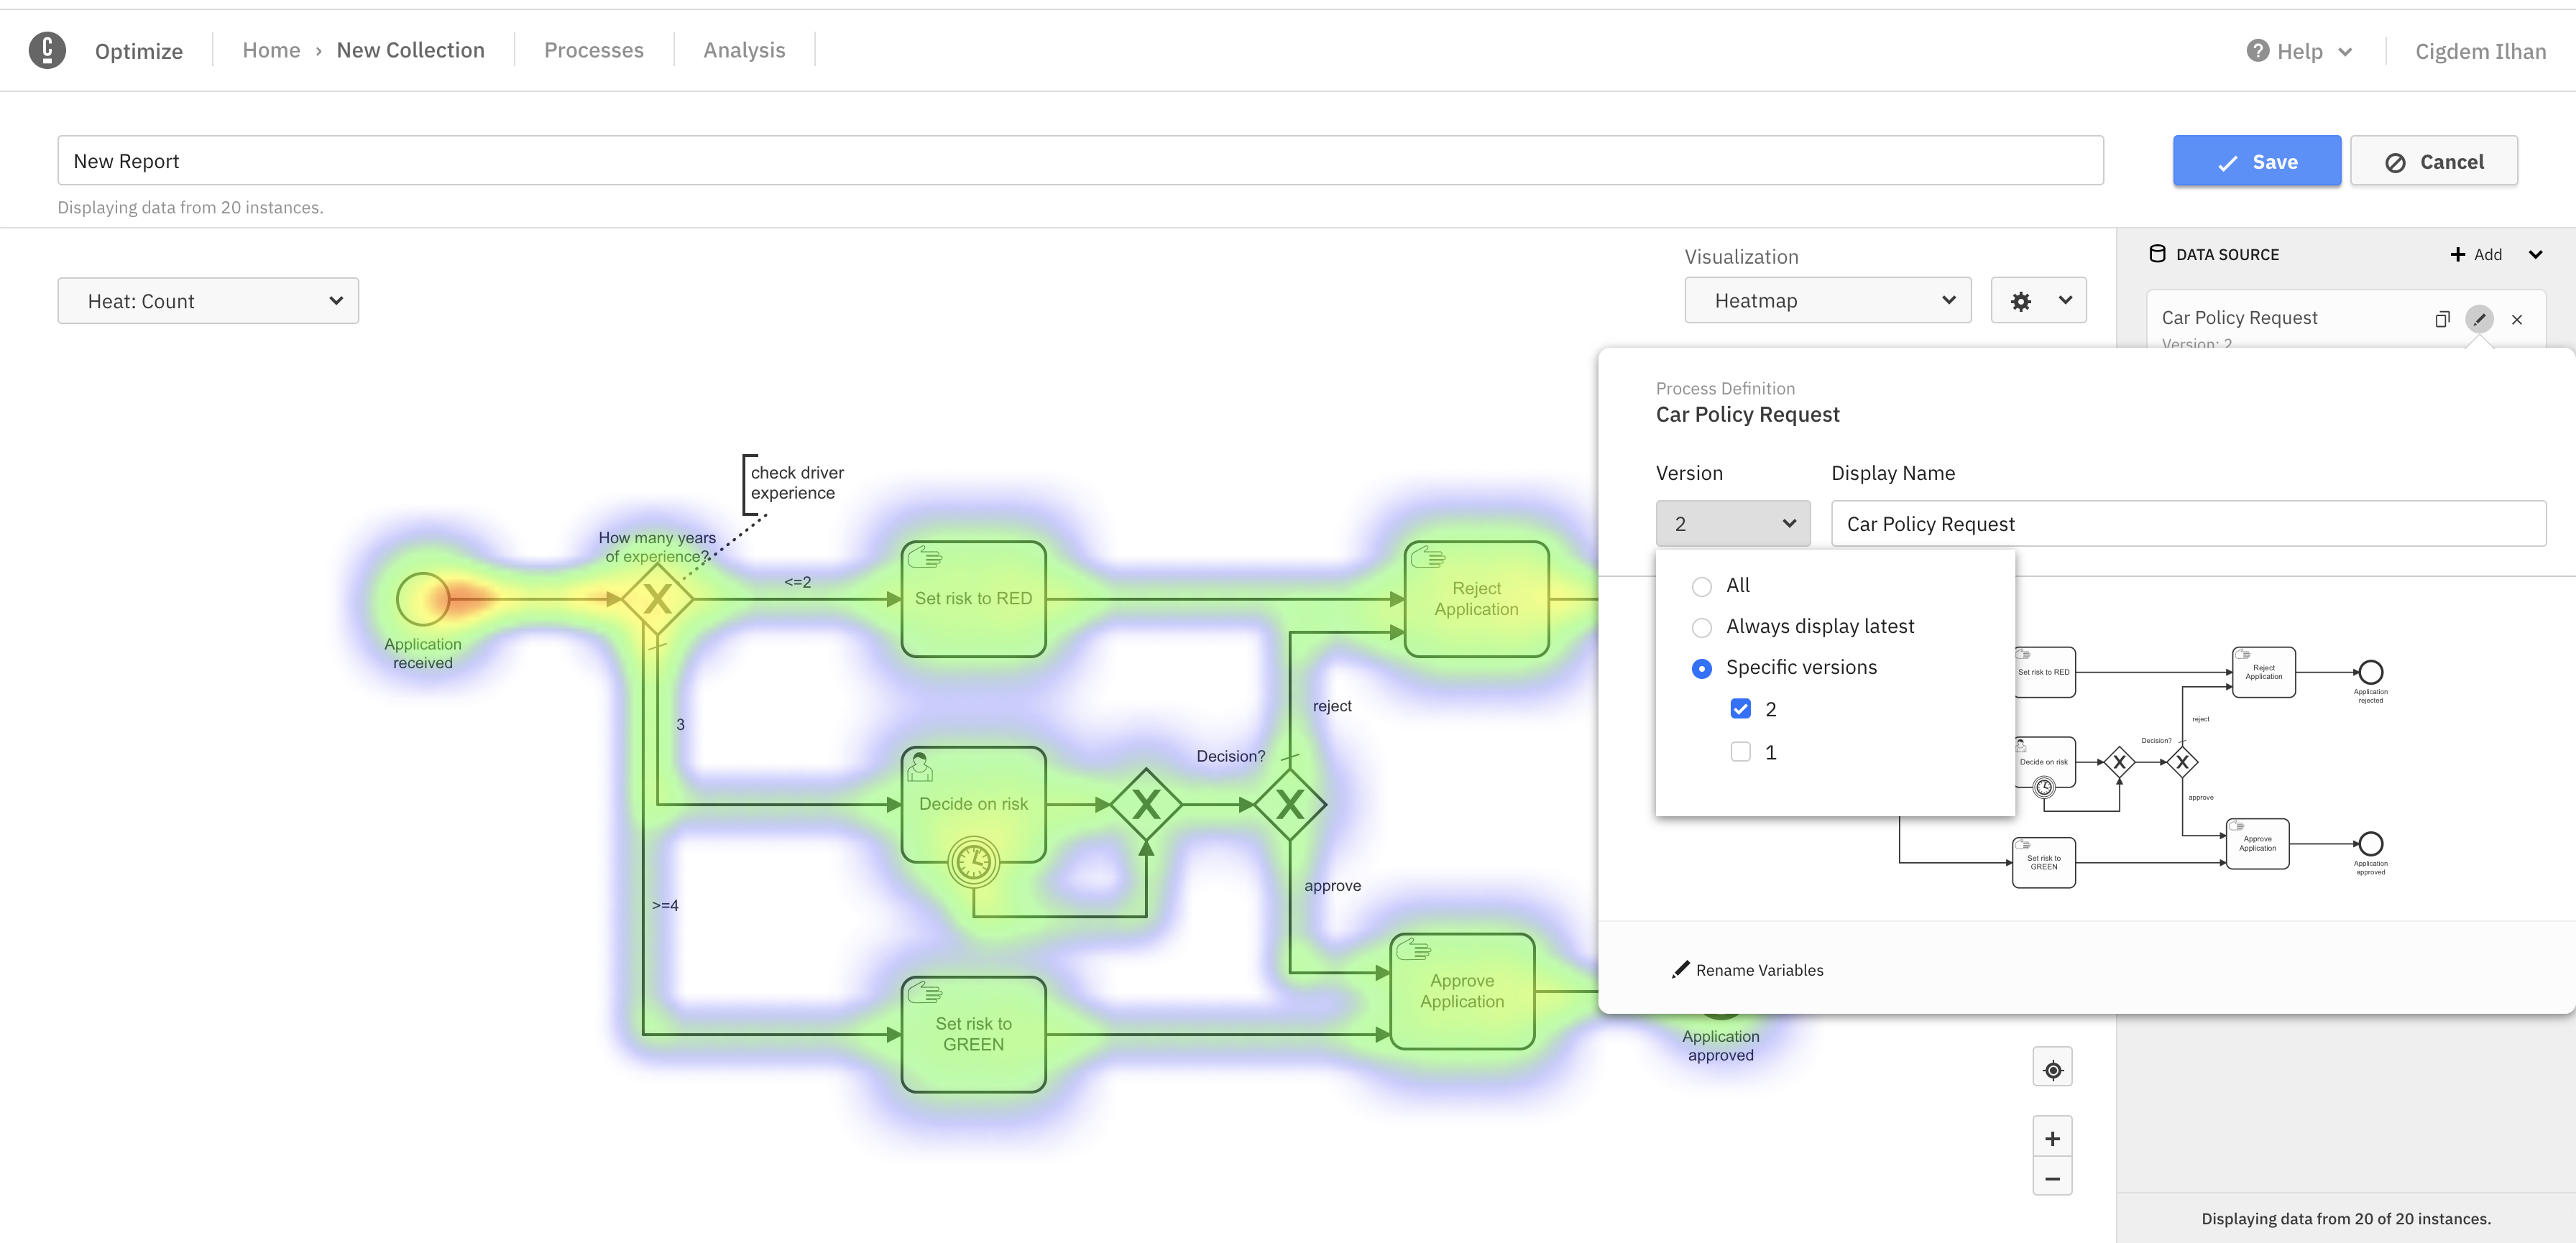2576x1243 pixels.
Task: Open the visualization settings gear icon
Action: 2020,301
